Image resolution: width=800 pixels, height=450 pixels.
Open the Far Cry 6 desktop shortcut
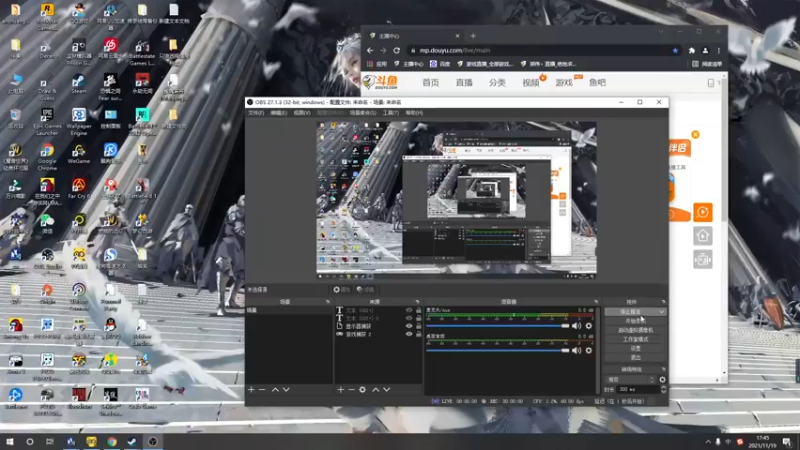tap(79, 188)
